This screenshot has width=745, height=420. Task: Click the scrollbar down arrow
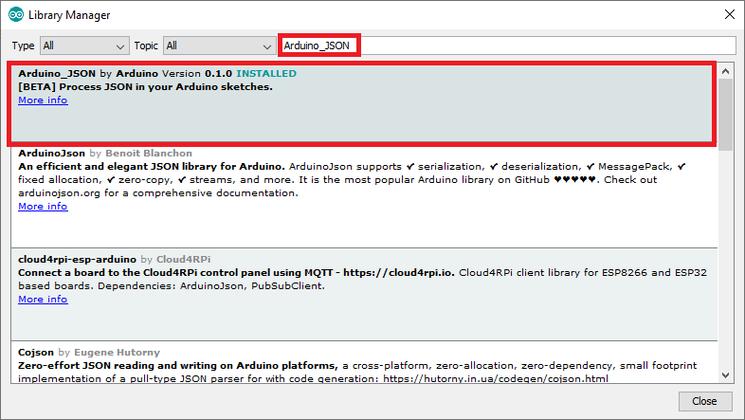tap(725, 375)
